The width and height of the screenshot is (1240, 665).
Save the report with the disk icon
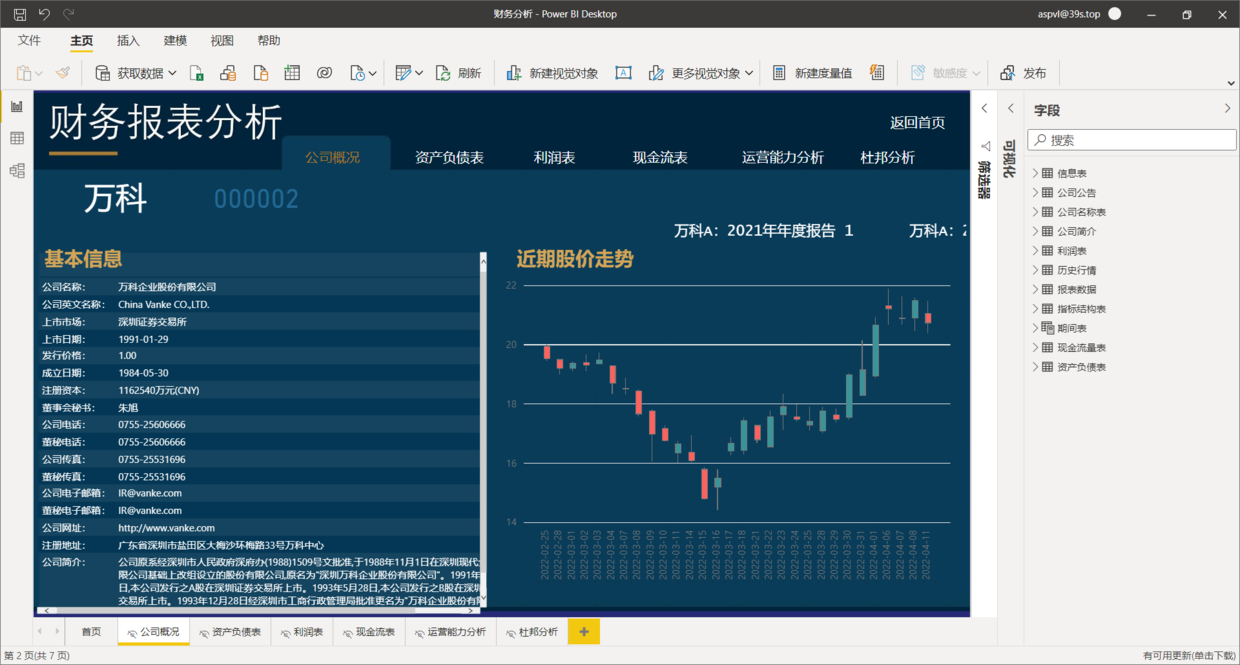[x=20, y=14]
